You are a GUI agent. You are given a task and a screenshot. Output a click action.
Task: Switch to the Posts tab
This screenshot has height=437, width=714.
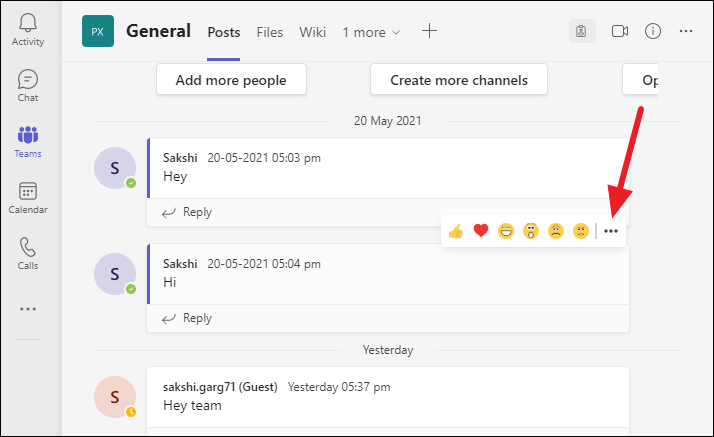pyautogui.click(x=224, y=32)
